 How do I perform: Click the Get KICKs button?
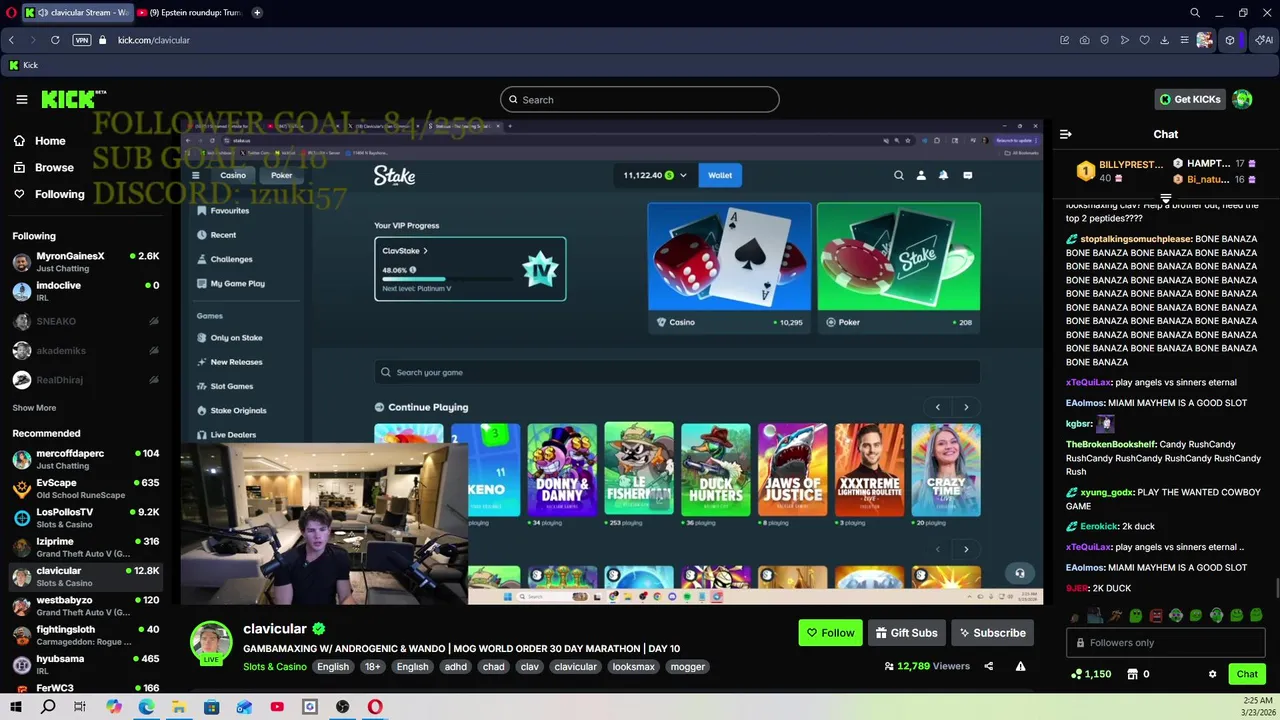(x=1190, y=99)
